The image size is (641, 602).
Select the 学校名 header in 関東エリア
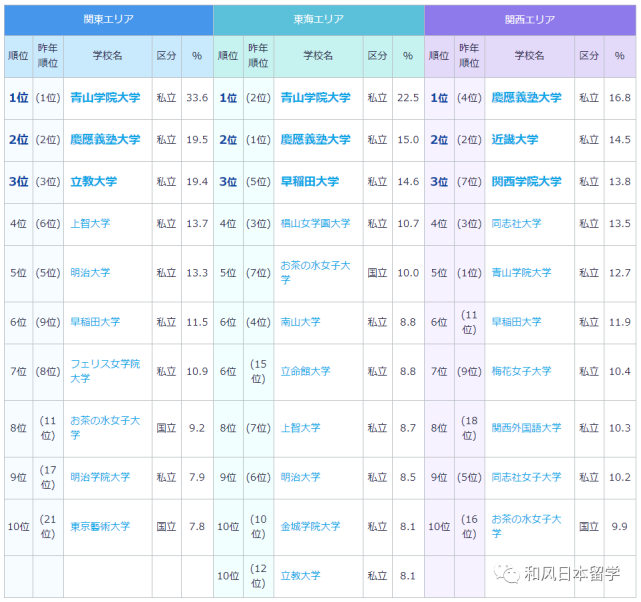coord(108,56)
